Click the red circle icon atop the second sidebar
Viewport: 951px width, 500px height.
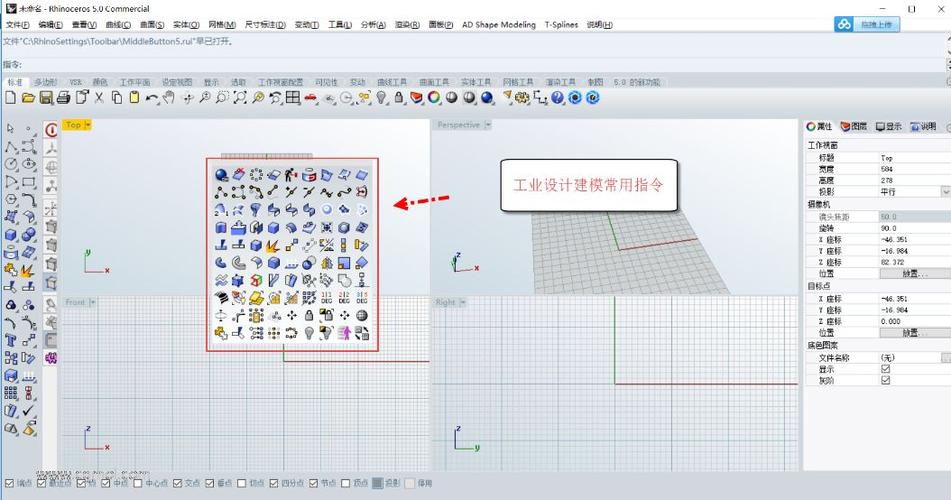(51, 129)
